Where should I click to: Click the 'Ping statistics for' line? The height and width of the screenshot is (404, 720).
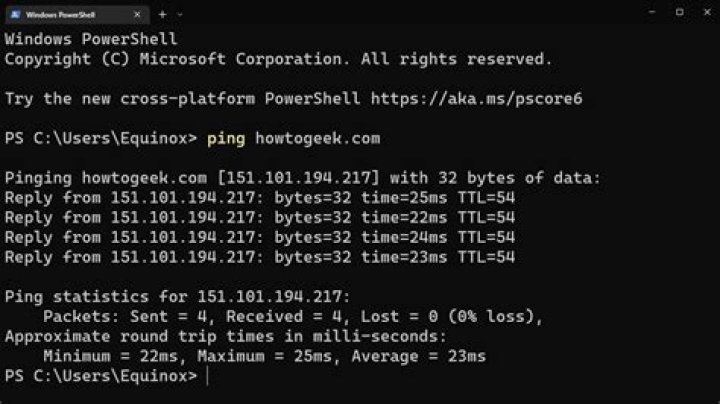pyautogui.click(x=178, y=297)
